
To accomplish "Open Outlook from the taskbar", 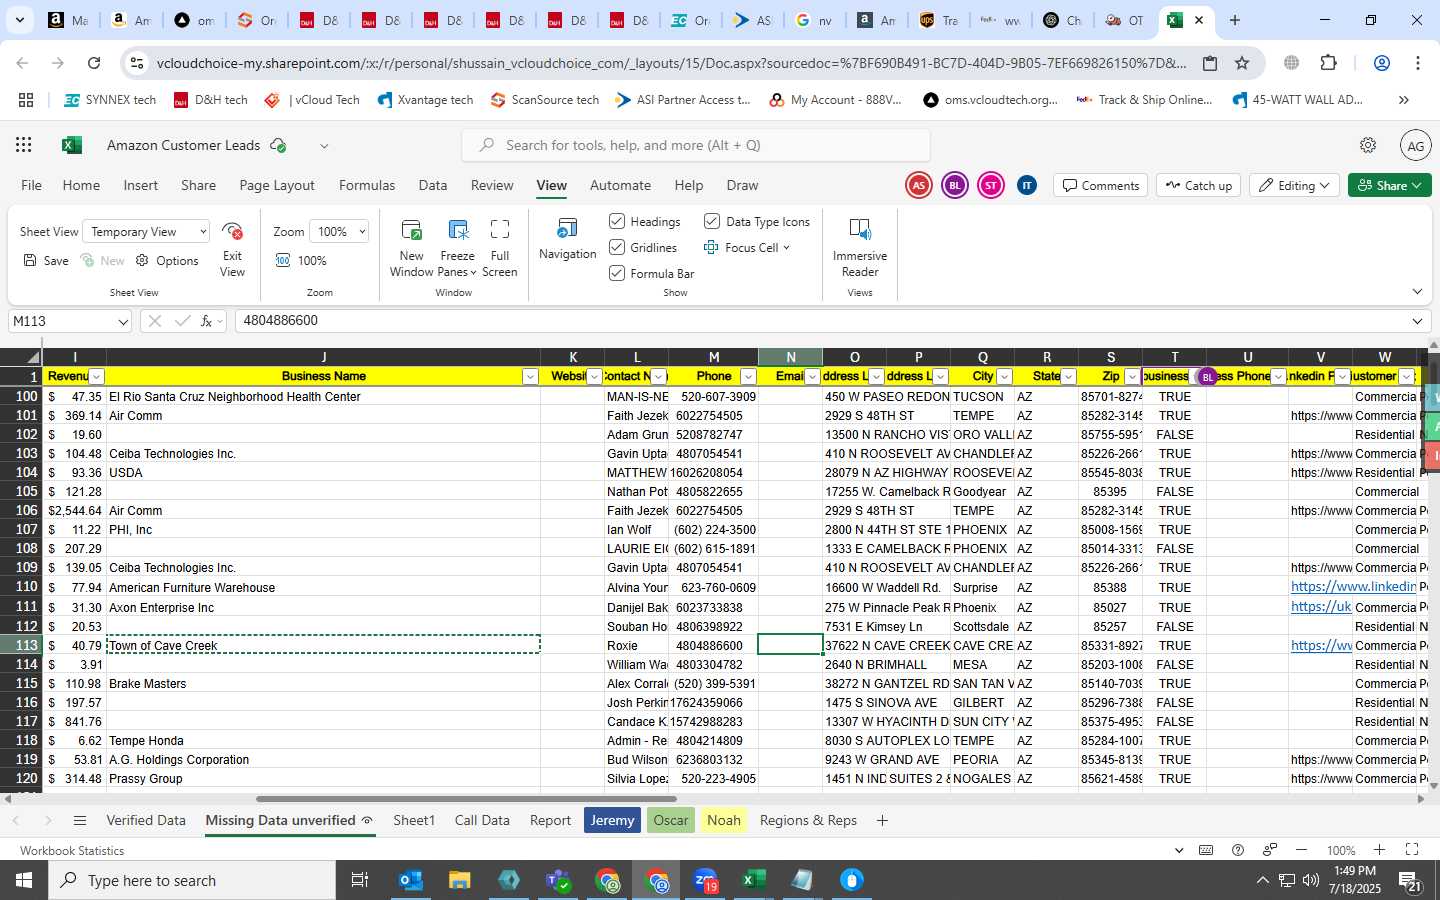I will [411, 880].
